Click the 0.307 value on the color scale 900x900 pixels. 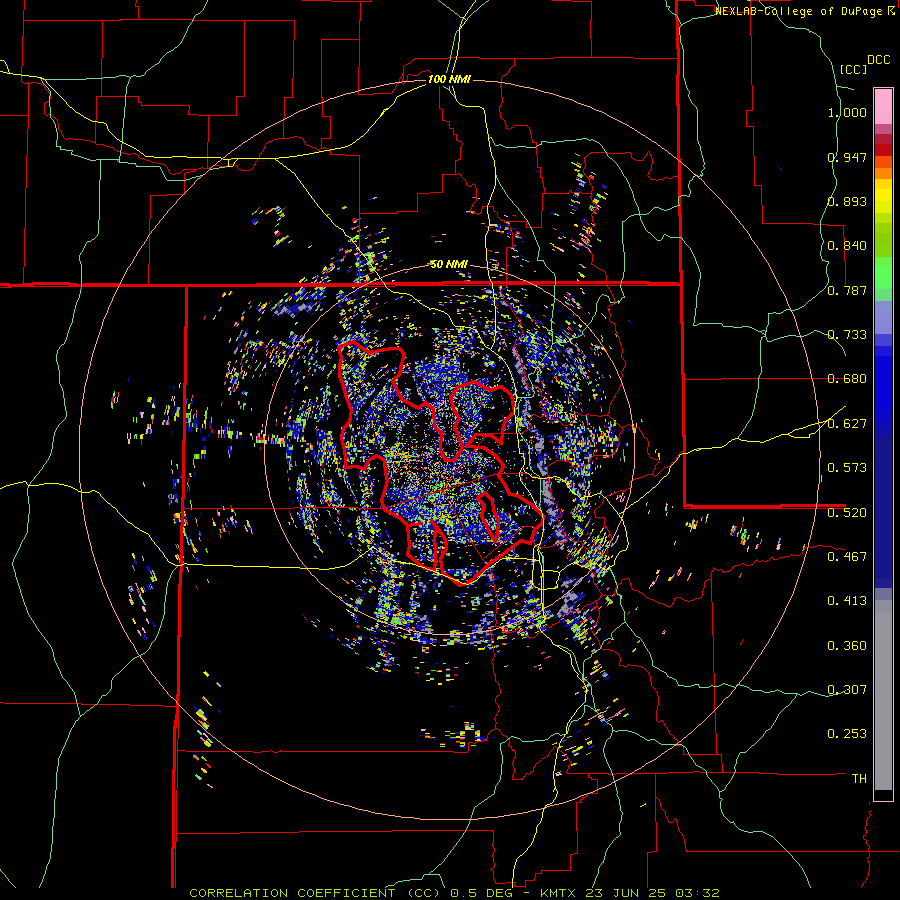(x=847, y=690)
